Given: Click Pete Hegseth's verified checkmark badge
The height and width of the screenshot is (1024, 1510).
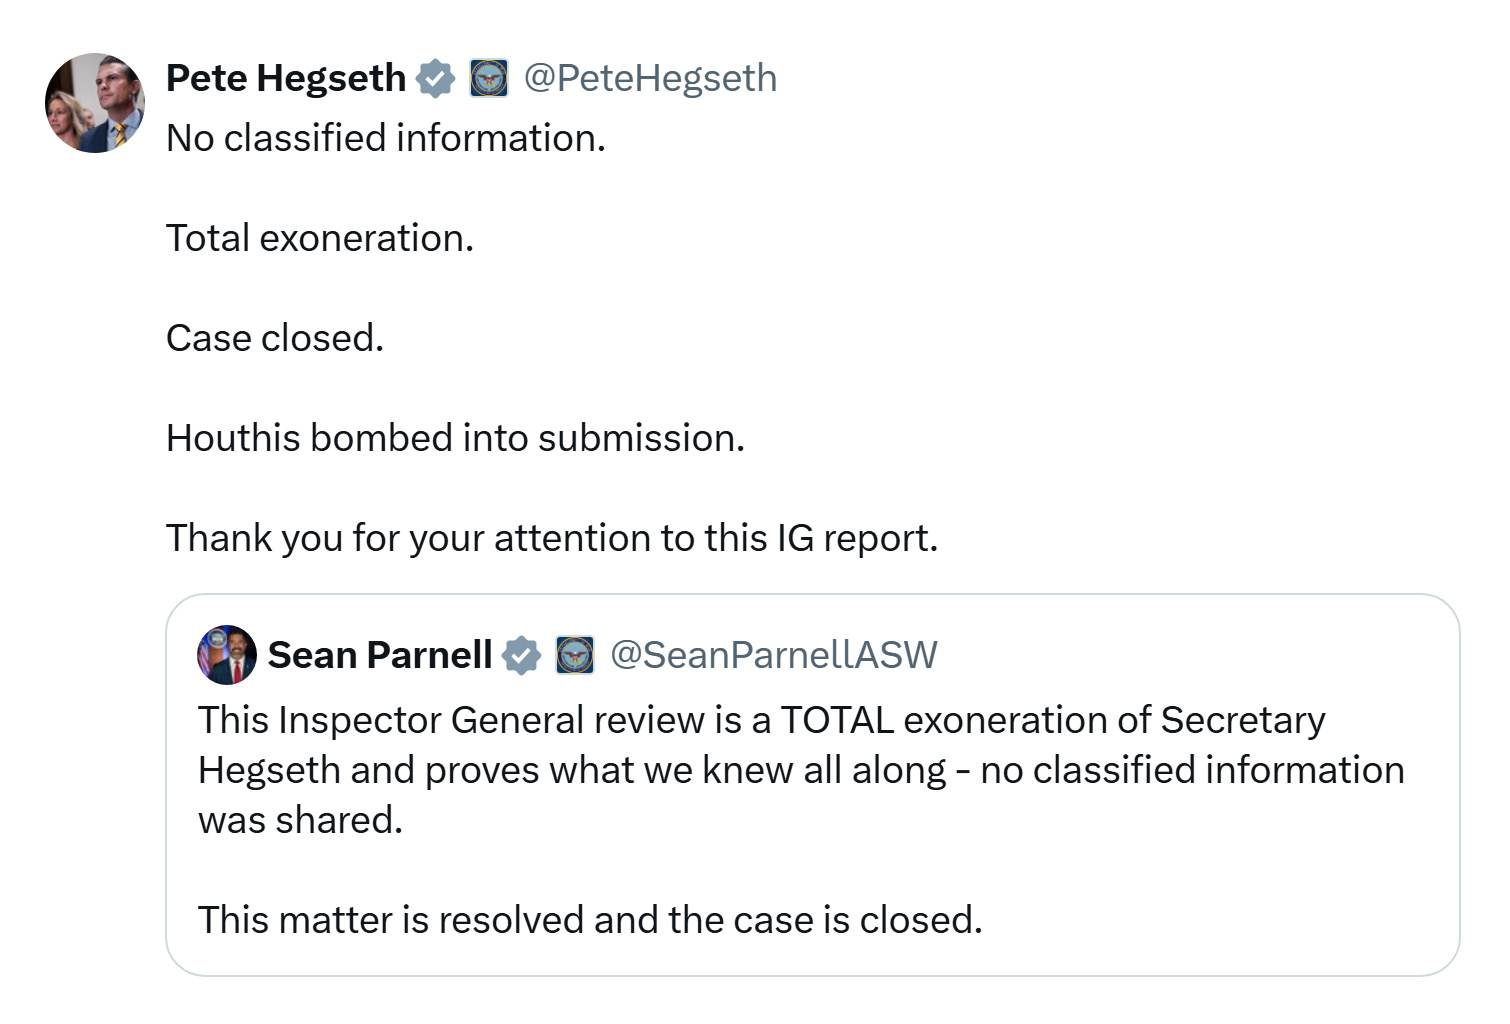Looking at the screenshot, I should [x=436, y=78].
